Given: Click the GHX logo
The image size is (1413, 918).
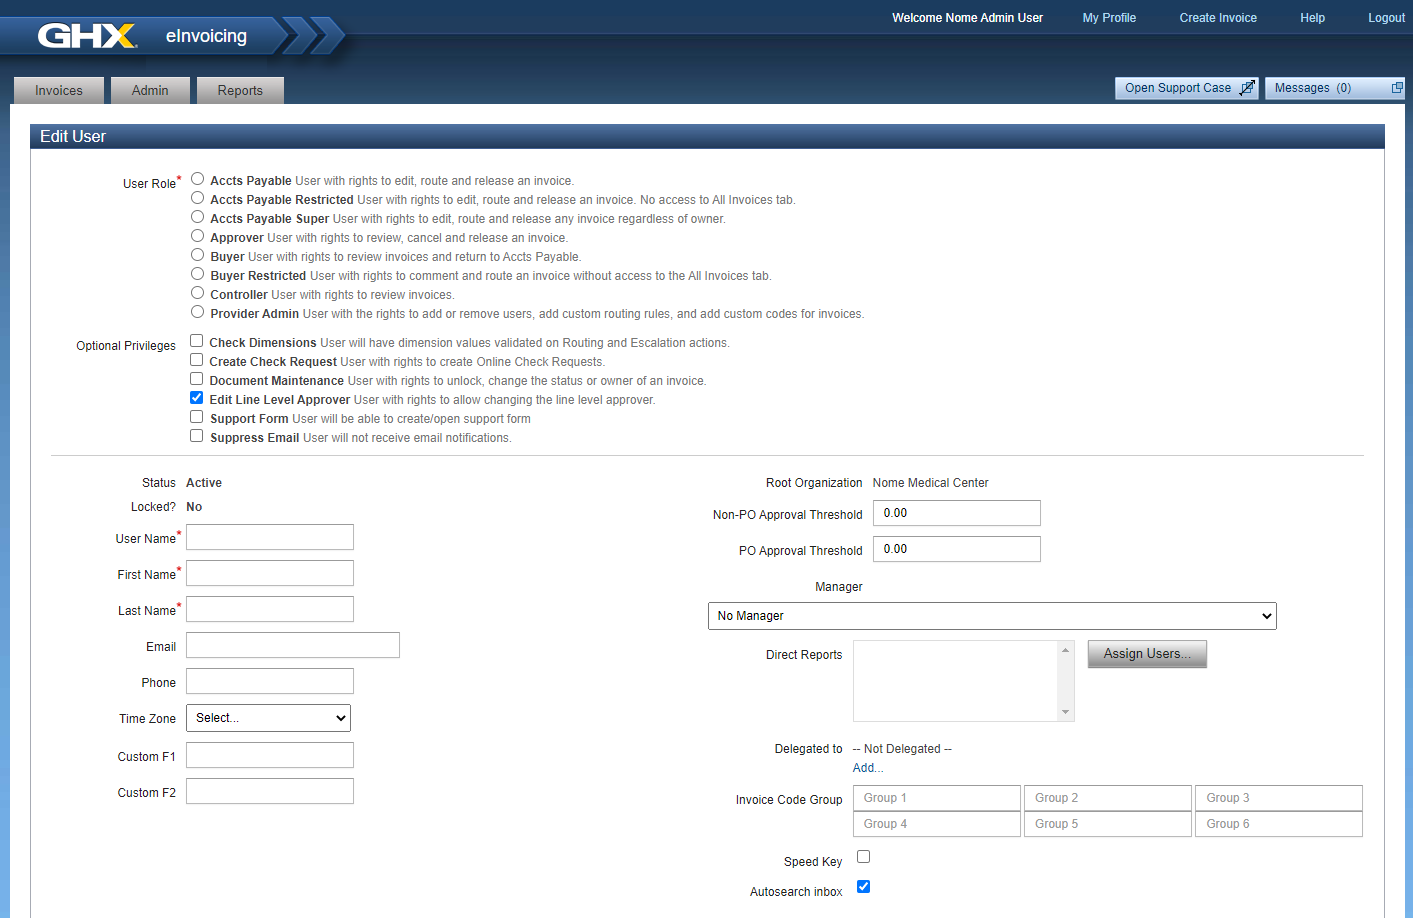Looking at the screenshot, I should [x=87, y=36].
